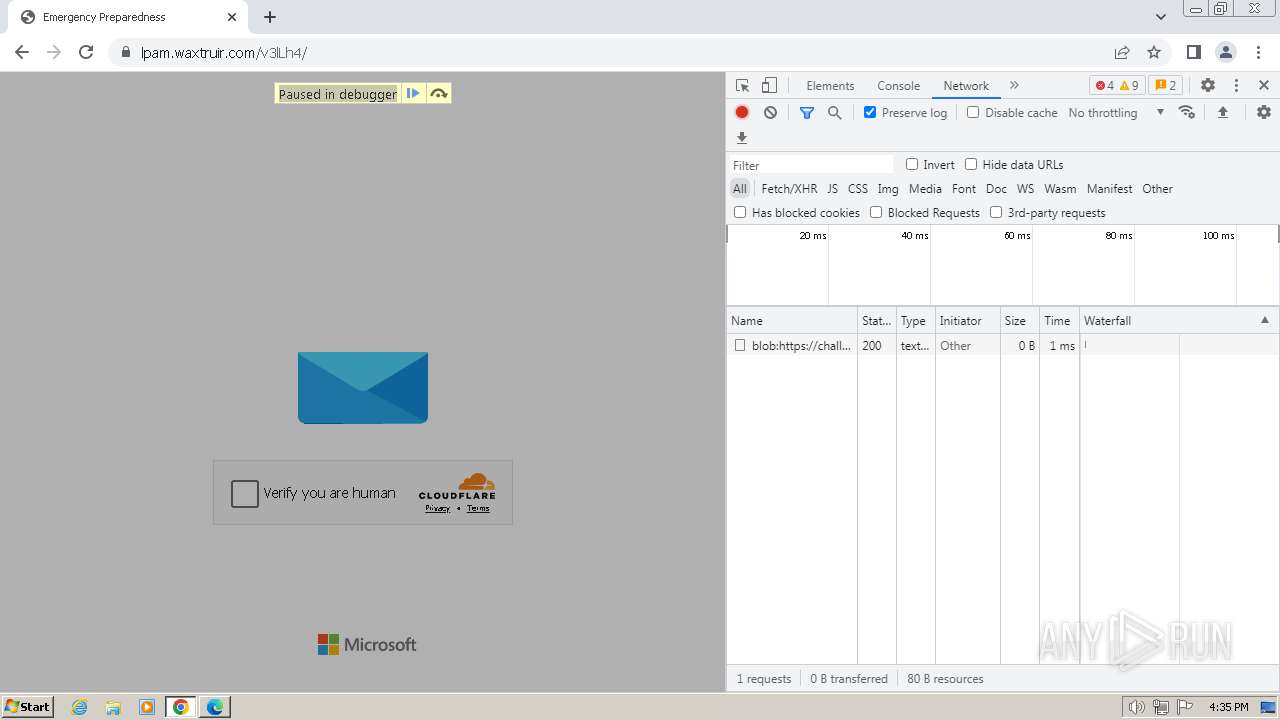Go forward to next page
This screenshot has width=1280, height=720.
[x=54, y=52]
